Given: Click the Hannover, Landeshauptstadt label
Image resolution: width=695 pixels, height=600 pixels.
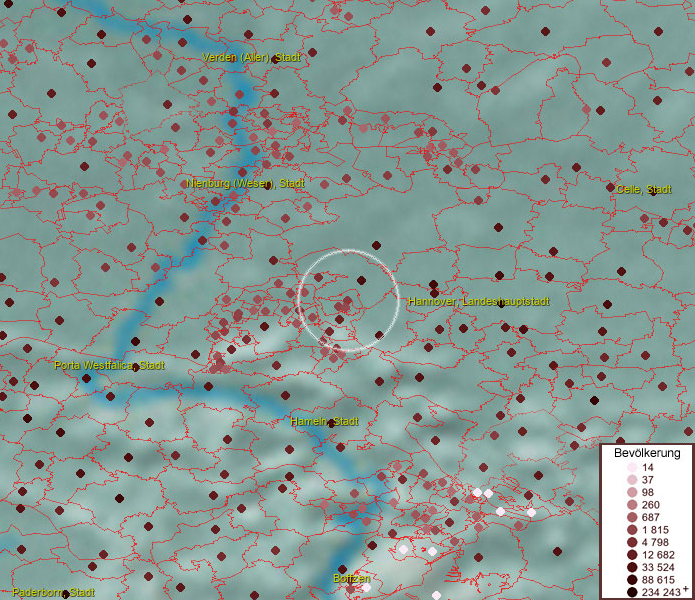Looking at the screenshot, I should [x=479, y=301].
